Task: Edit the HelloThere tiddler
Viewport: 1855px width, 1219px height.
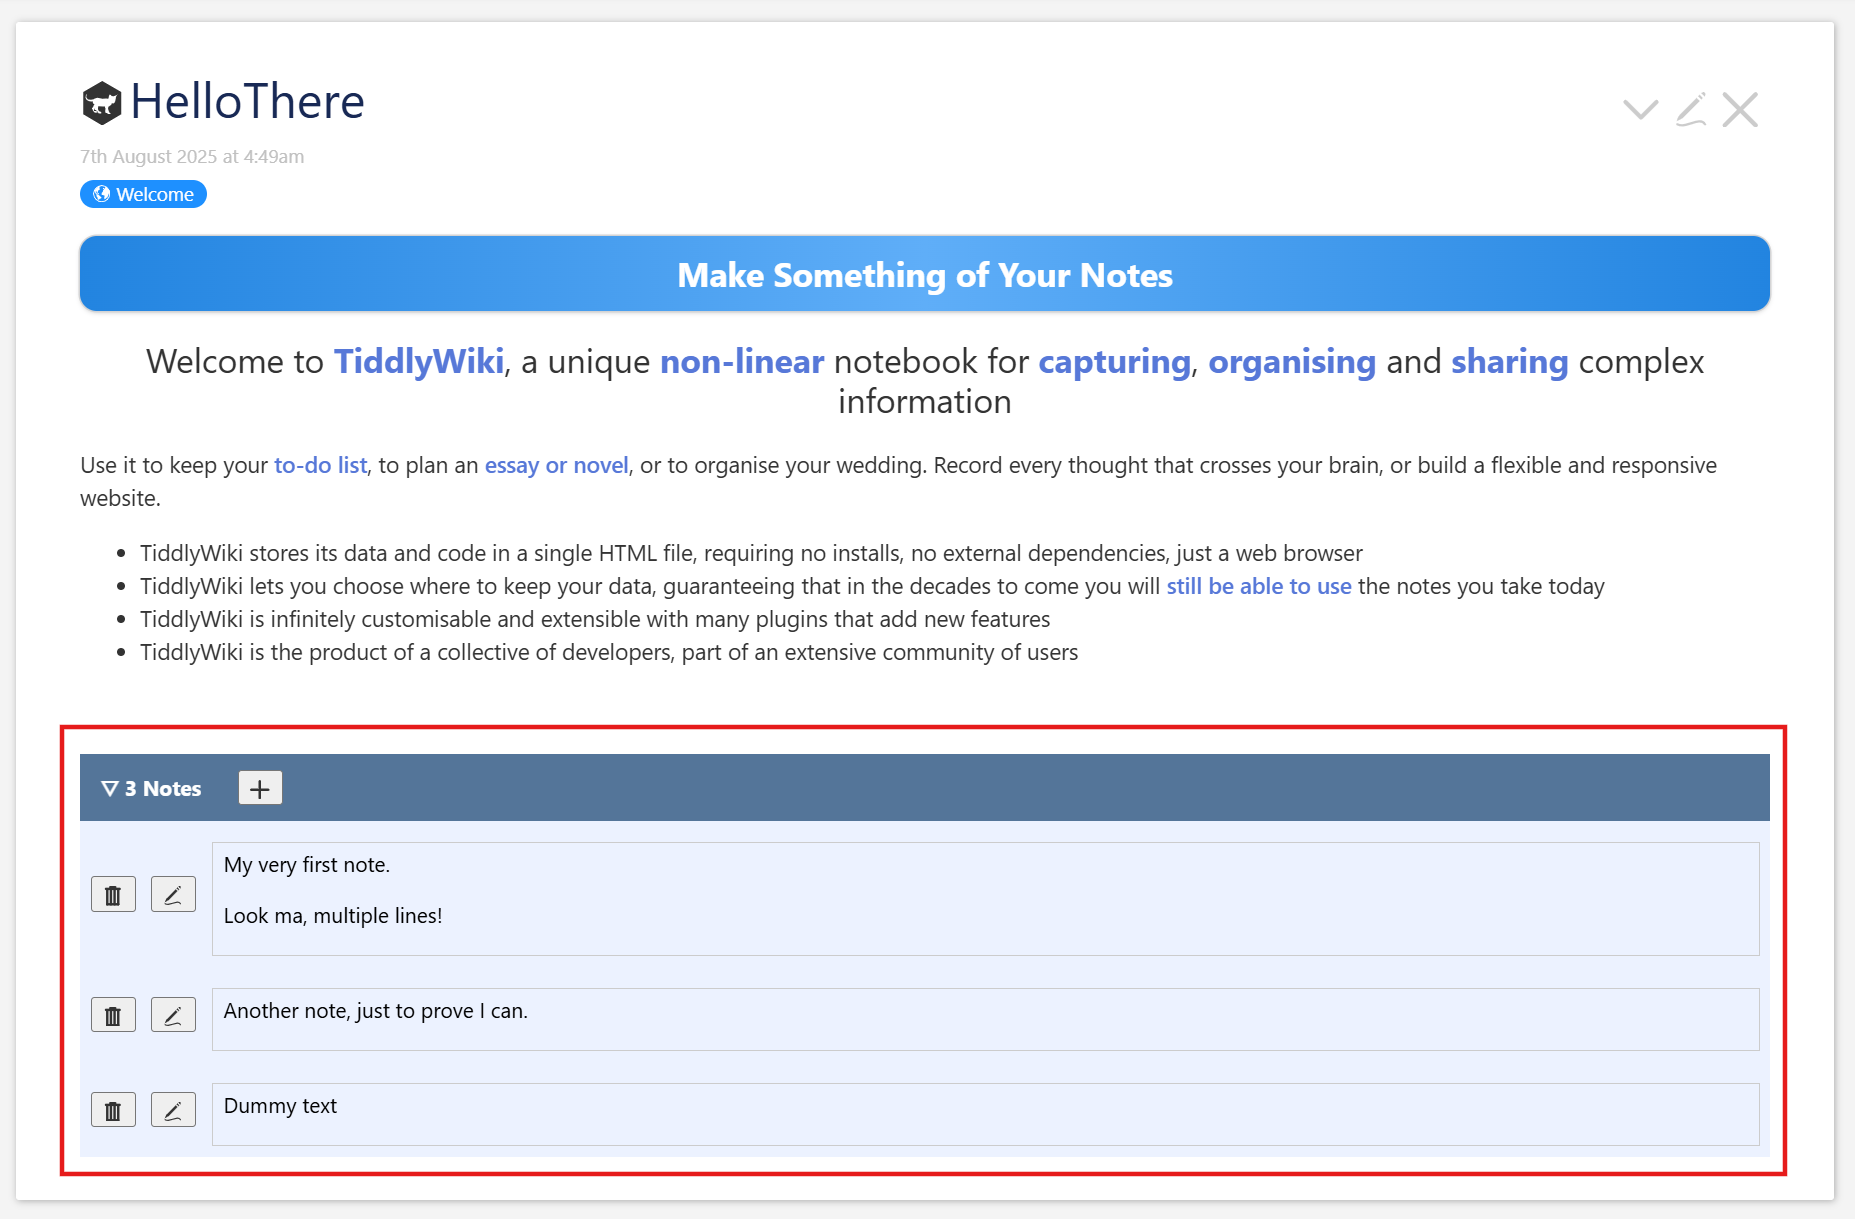Action: (1690, 110)
